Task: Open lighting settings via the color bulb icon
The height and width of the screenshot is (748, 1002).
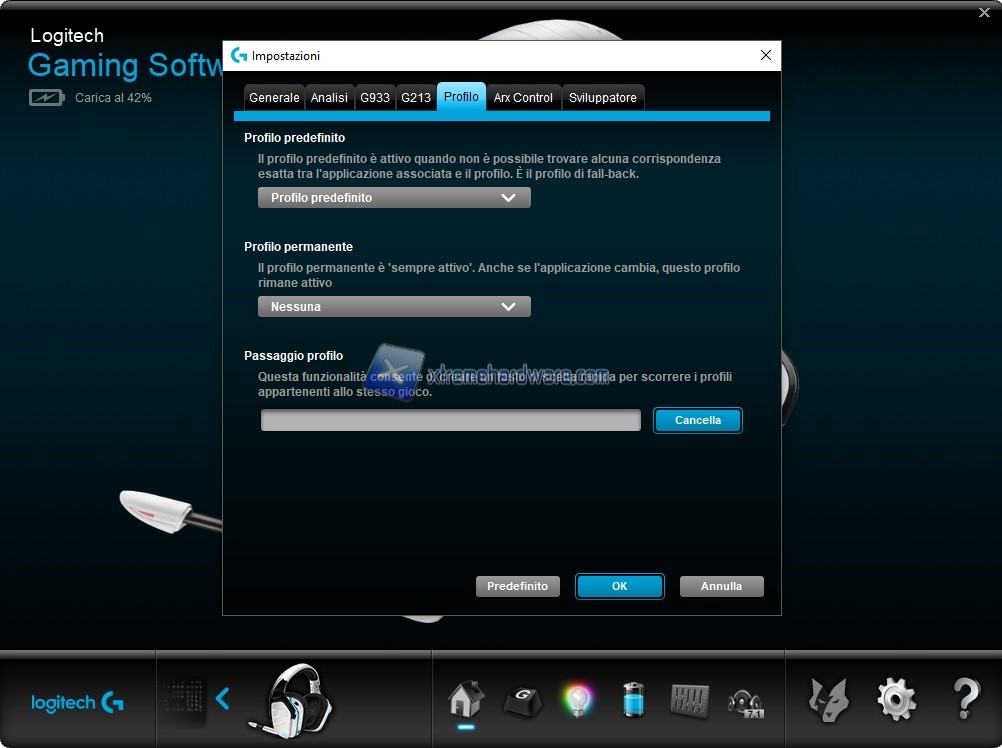Action: pyautogui.click(x=577, y=699)
